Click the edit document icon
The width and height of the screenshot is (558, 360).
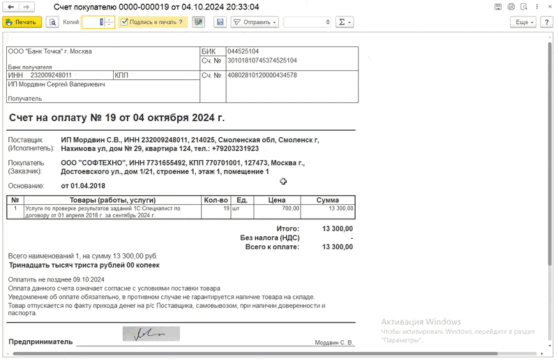click(x=199, y=22)
